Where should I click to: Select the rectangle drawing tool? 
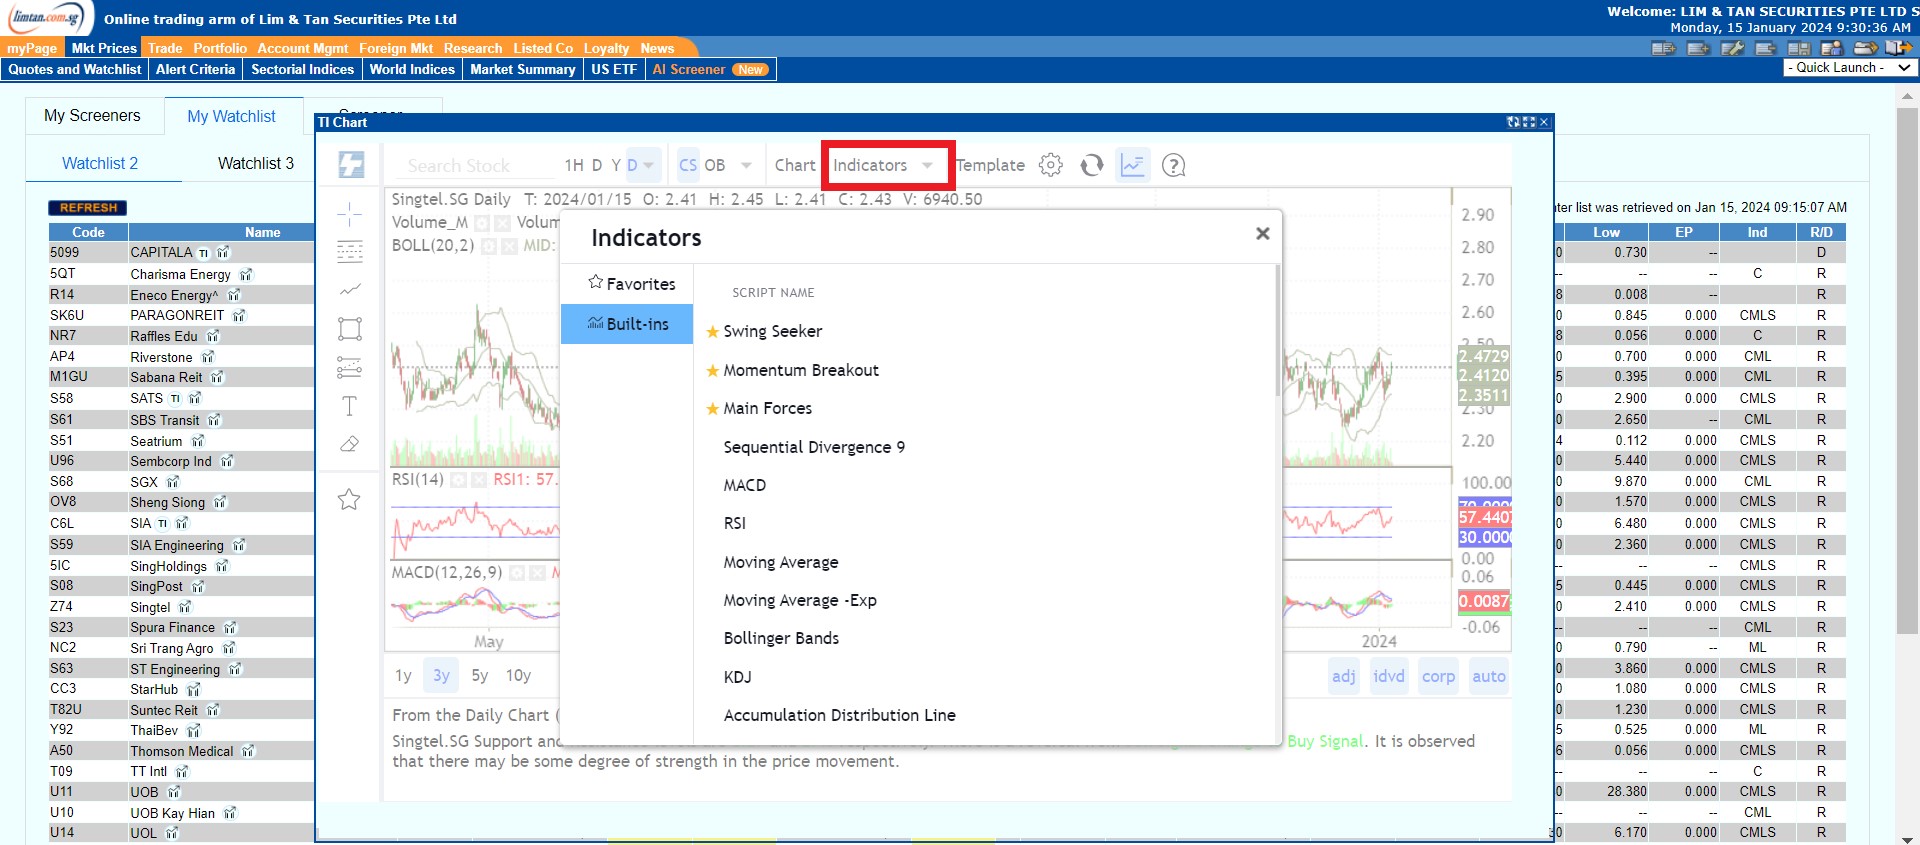[x=350, y=329]
